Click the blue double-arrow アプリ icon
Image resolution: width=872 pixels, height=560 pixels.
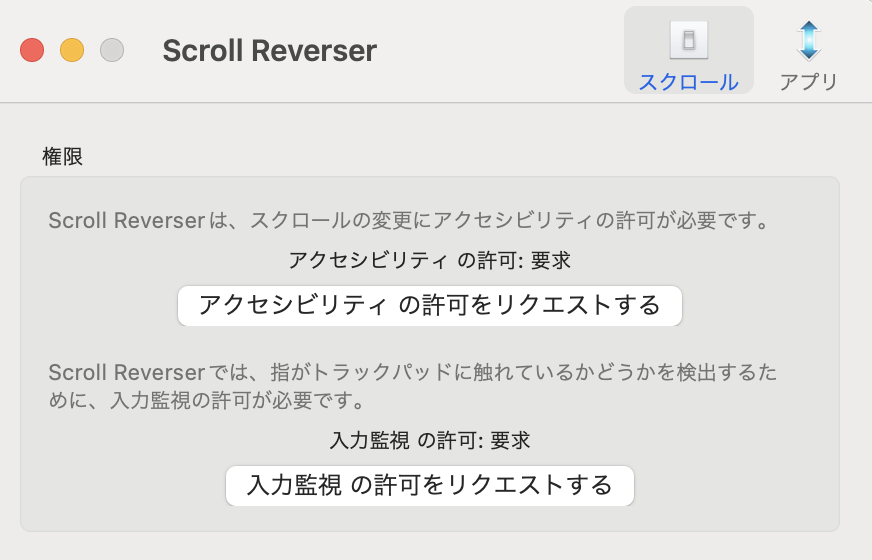tap(808, 39)
